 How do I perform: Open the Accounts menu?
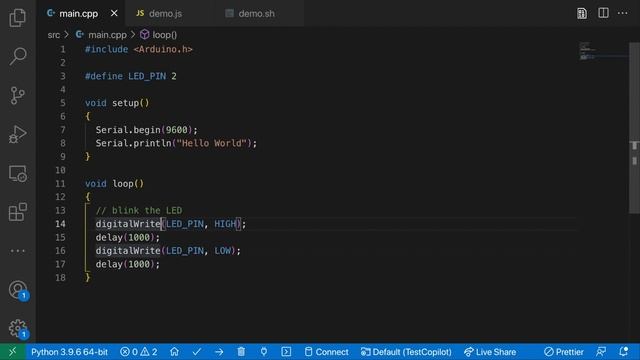click(18, 290)
